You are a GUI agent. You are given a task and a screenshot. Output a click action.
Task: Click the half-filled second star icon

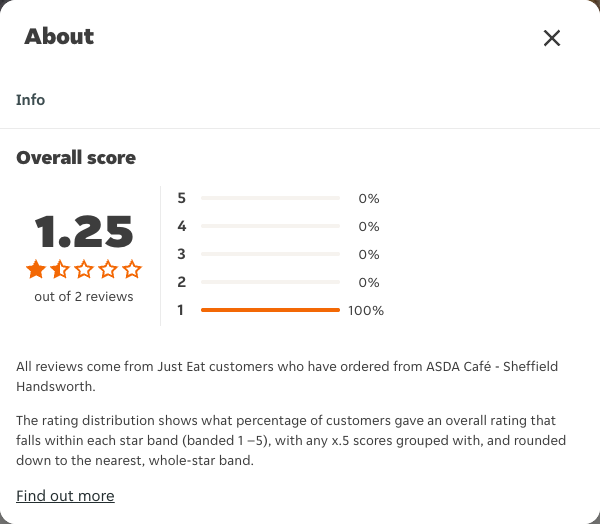60,269
